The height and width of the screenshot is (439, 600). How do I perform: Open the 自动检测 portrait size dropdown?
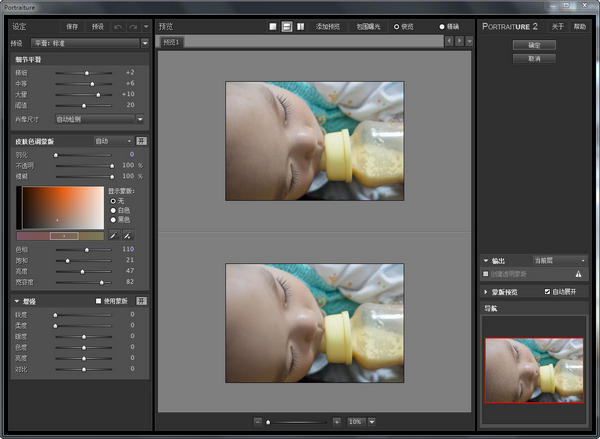click(x=140, y=118)
